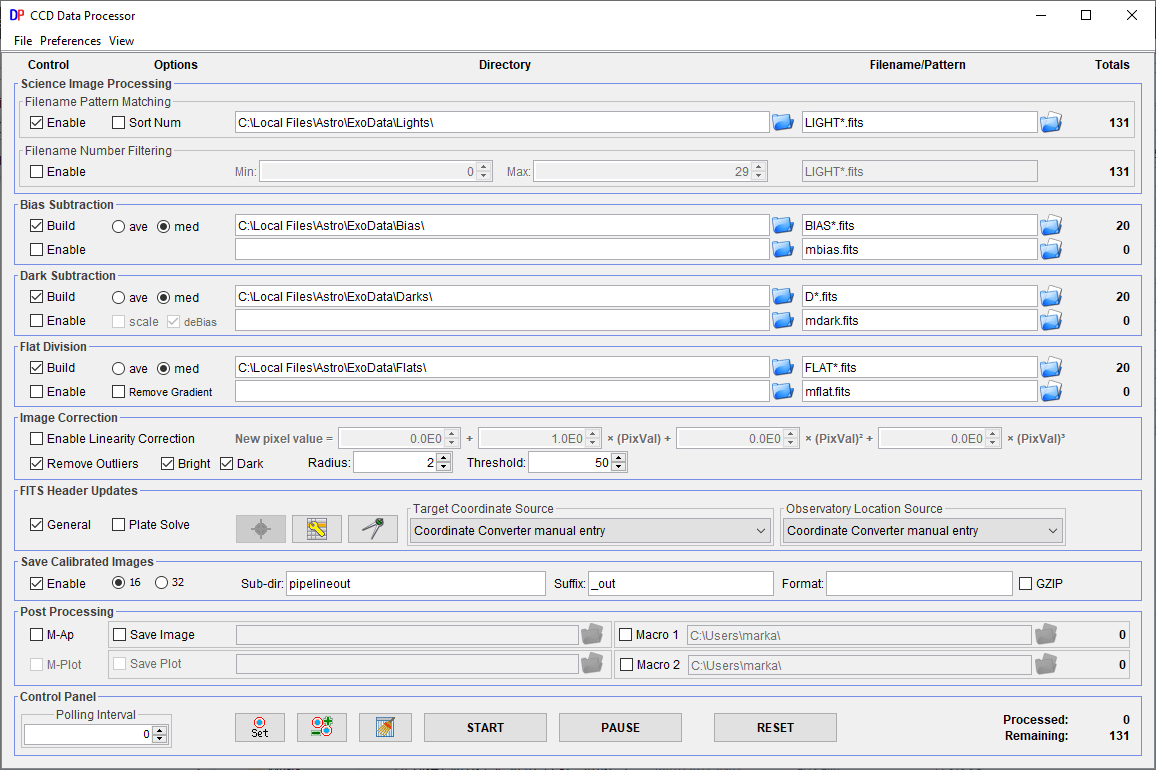Click the empty Format field
1156x770 pixels.
pyautogui.click(x=919, y=583)
